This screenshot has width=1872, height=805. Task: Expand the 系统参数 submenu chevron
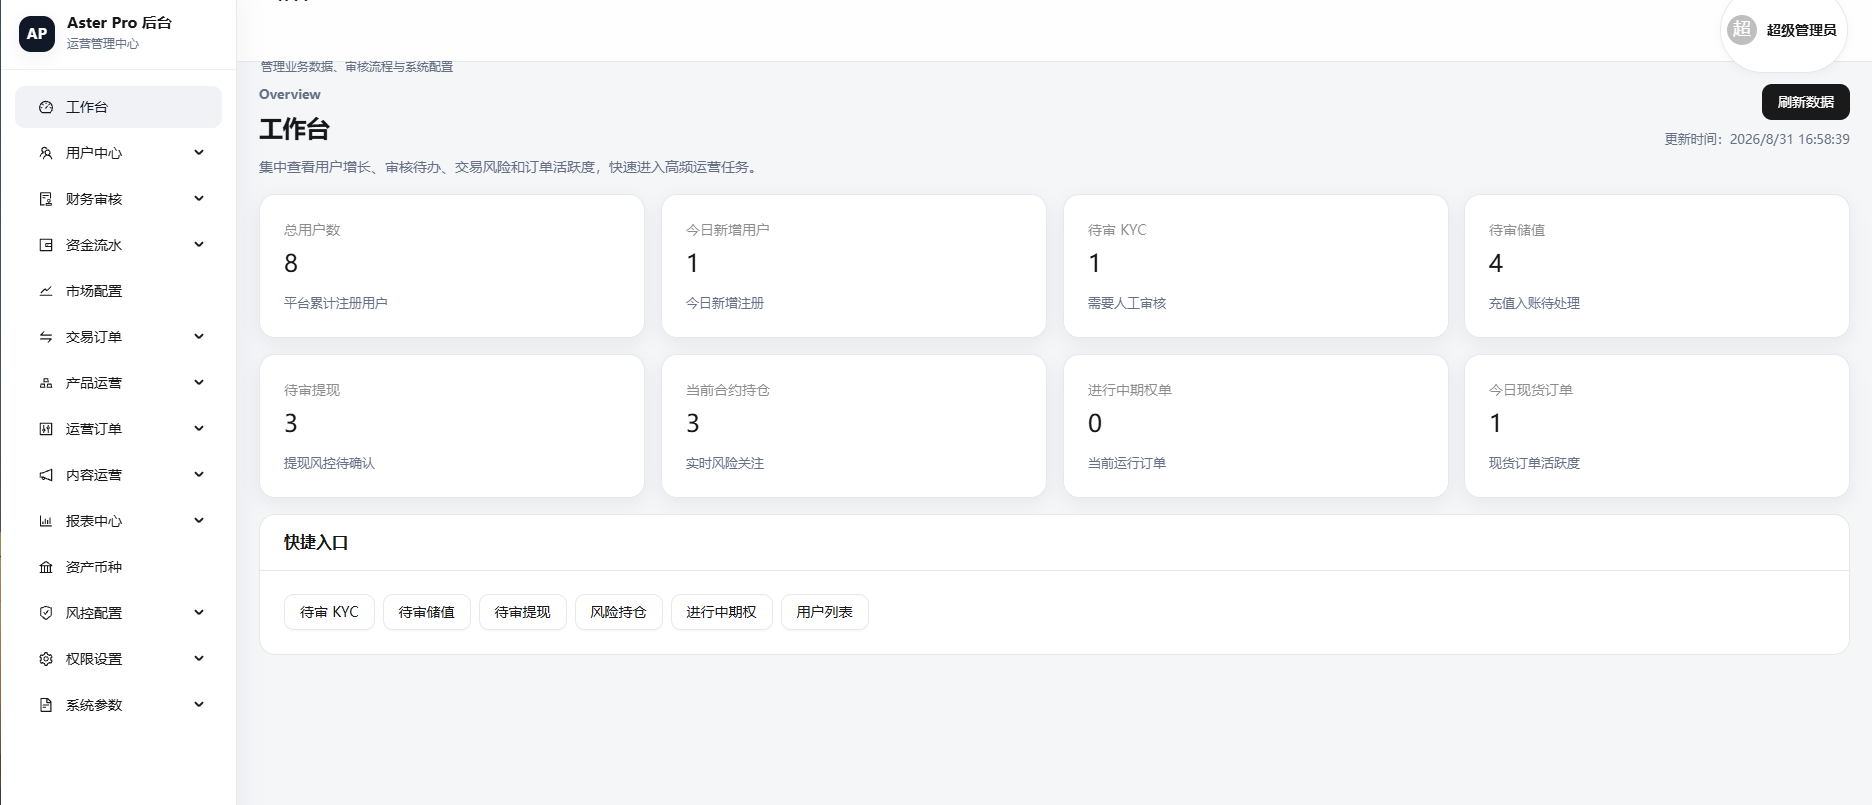pyautogui.click(x=199, y=705)
